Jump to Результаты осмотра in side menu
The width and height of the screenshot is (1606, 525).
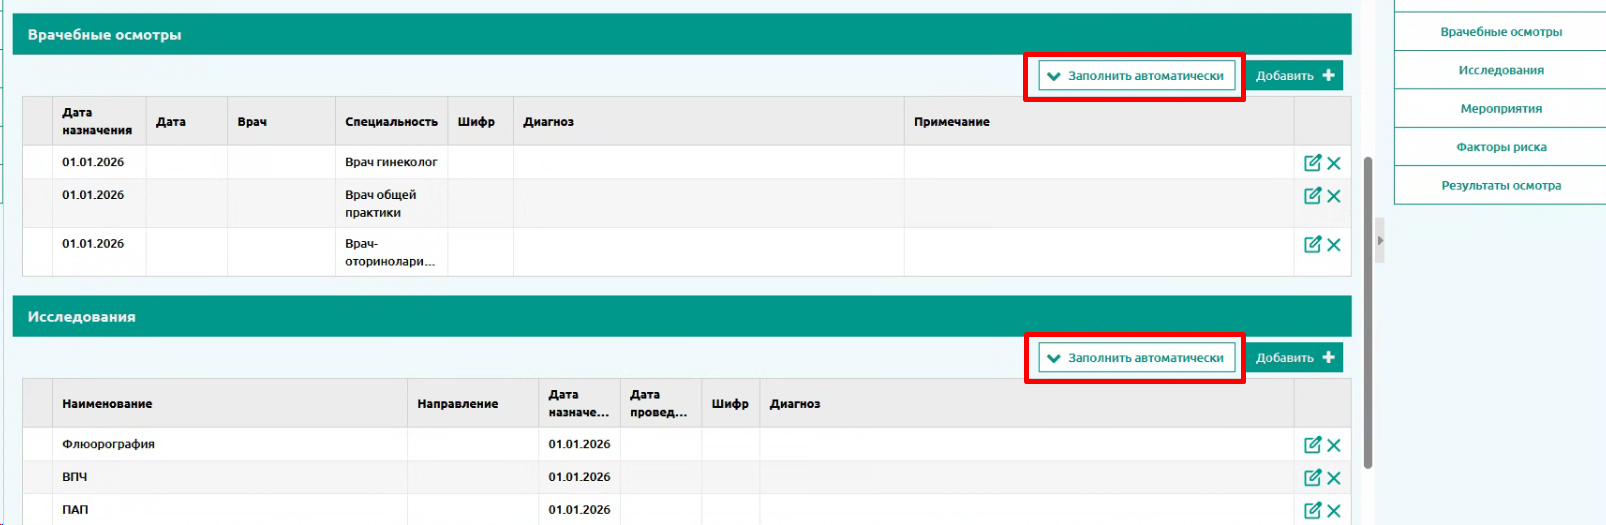(1500, 186)
